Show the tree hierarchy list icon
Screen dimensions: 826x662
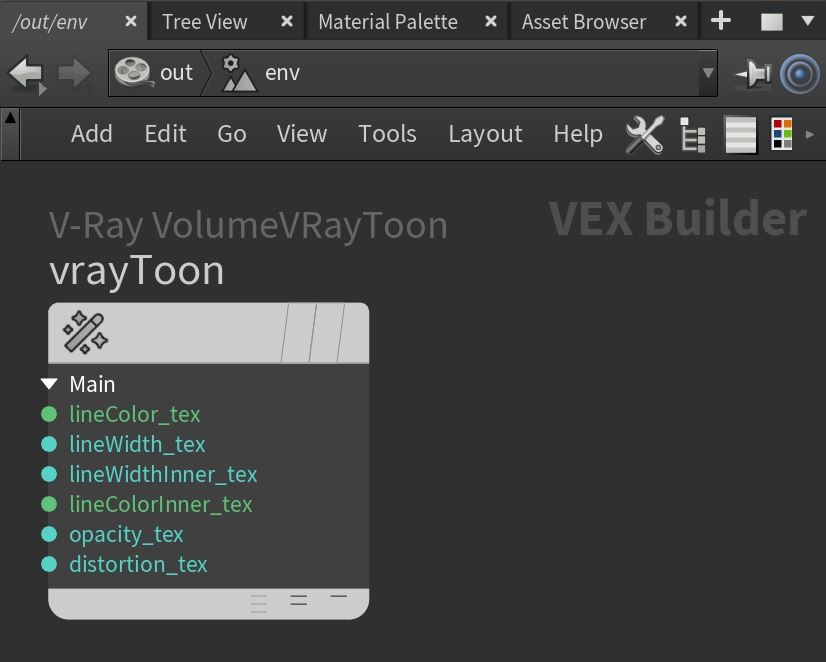(x=692, y=135)
